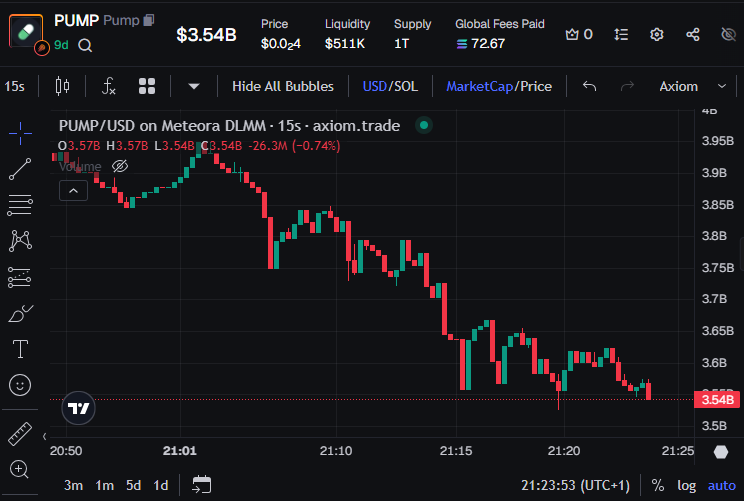744x501 pixels.
Task: Select the 1d date range
Action: point(161,485)
